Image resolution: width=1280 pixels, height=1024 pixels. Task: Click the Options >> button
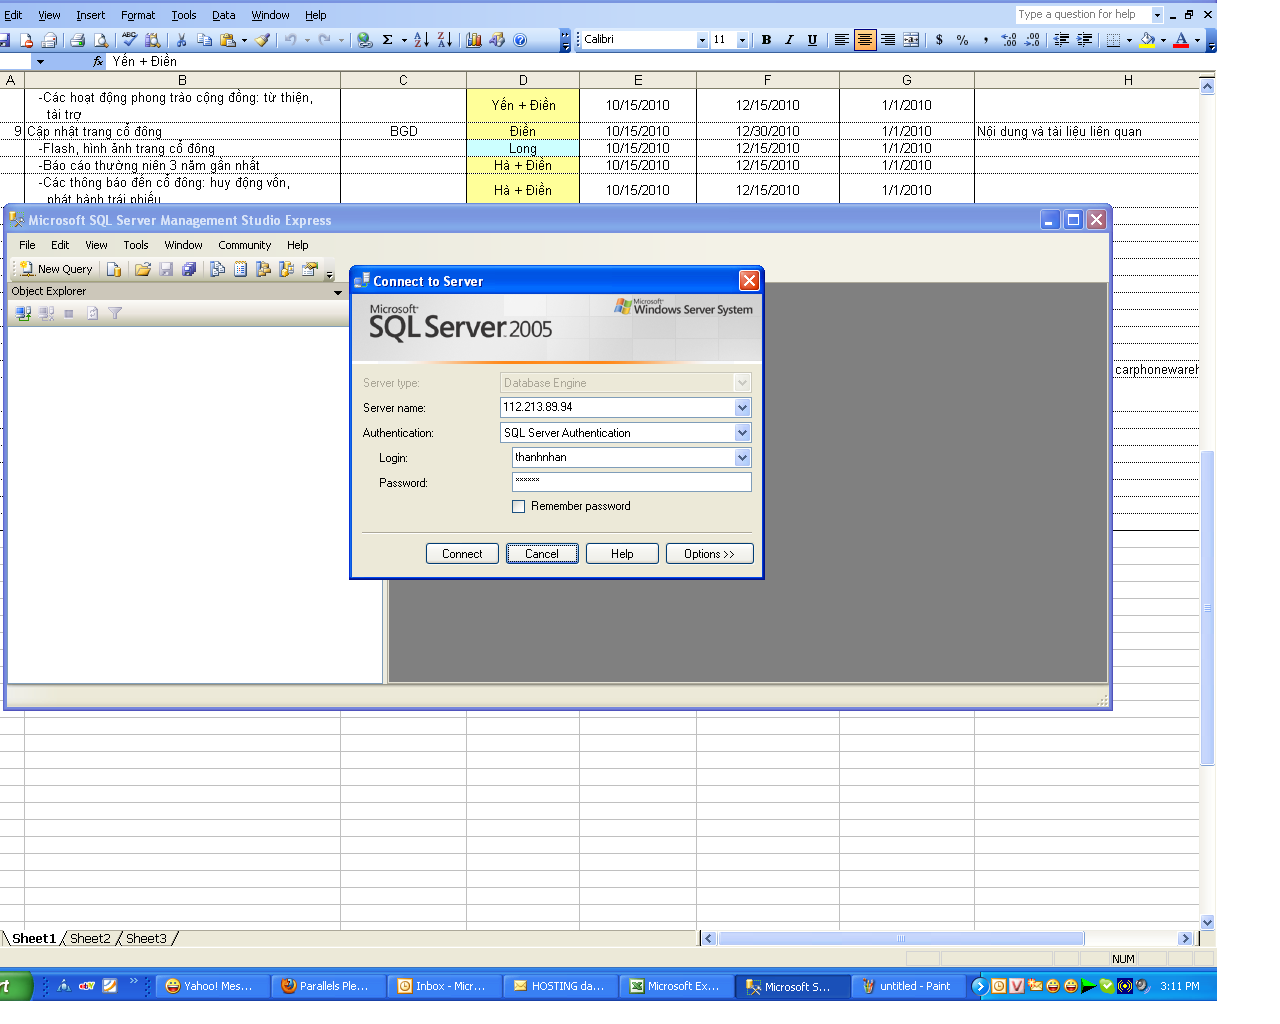click(x=709, y=554)
